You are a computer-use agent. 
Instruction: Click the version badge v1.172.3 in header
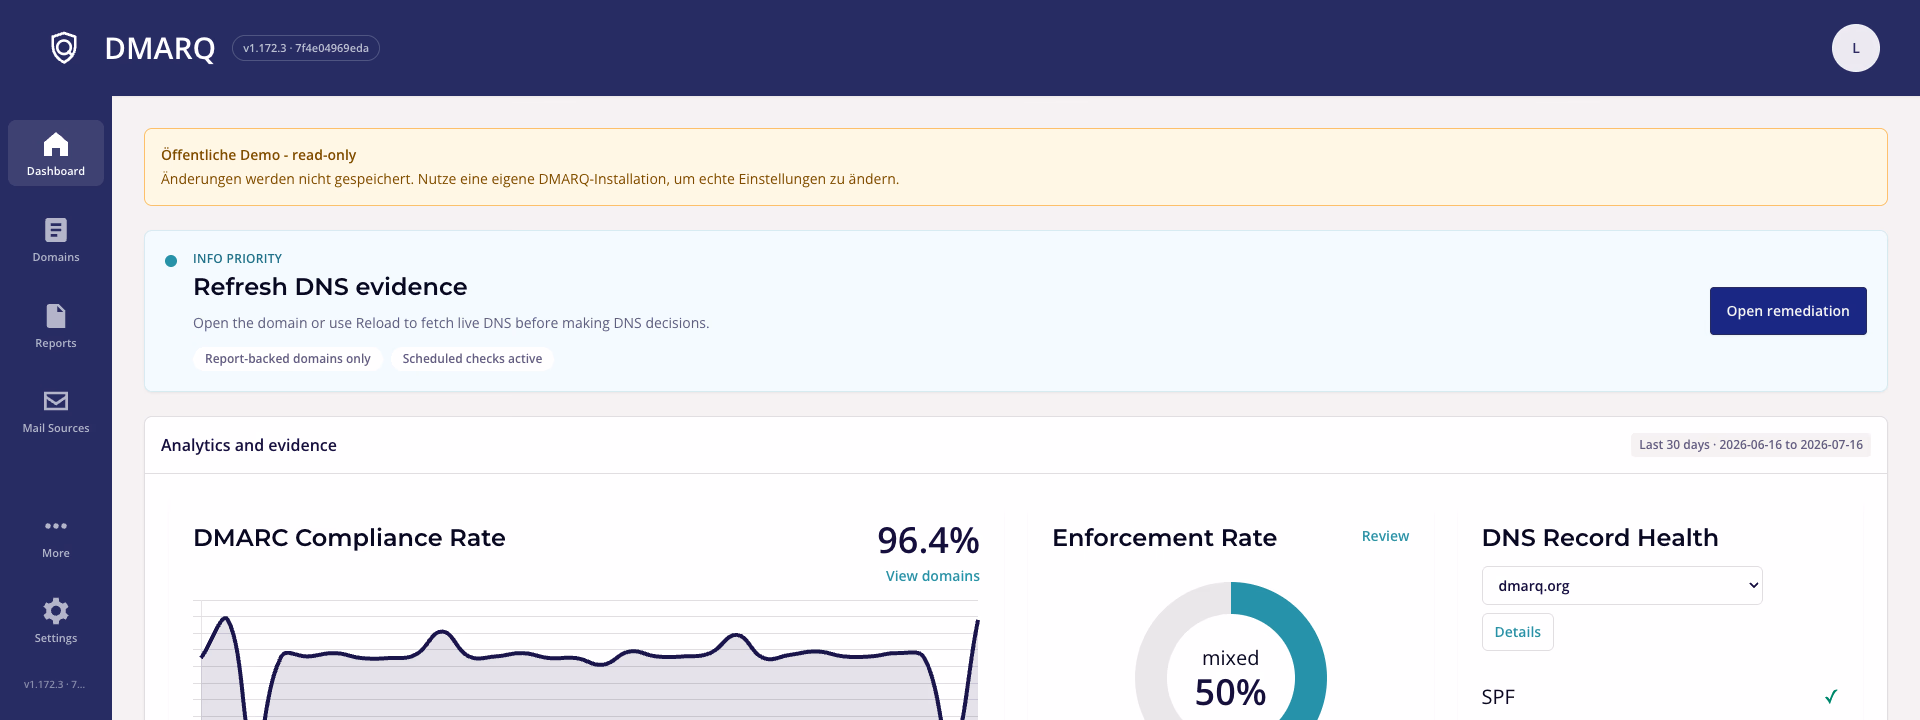(306, 48)
